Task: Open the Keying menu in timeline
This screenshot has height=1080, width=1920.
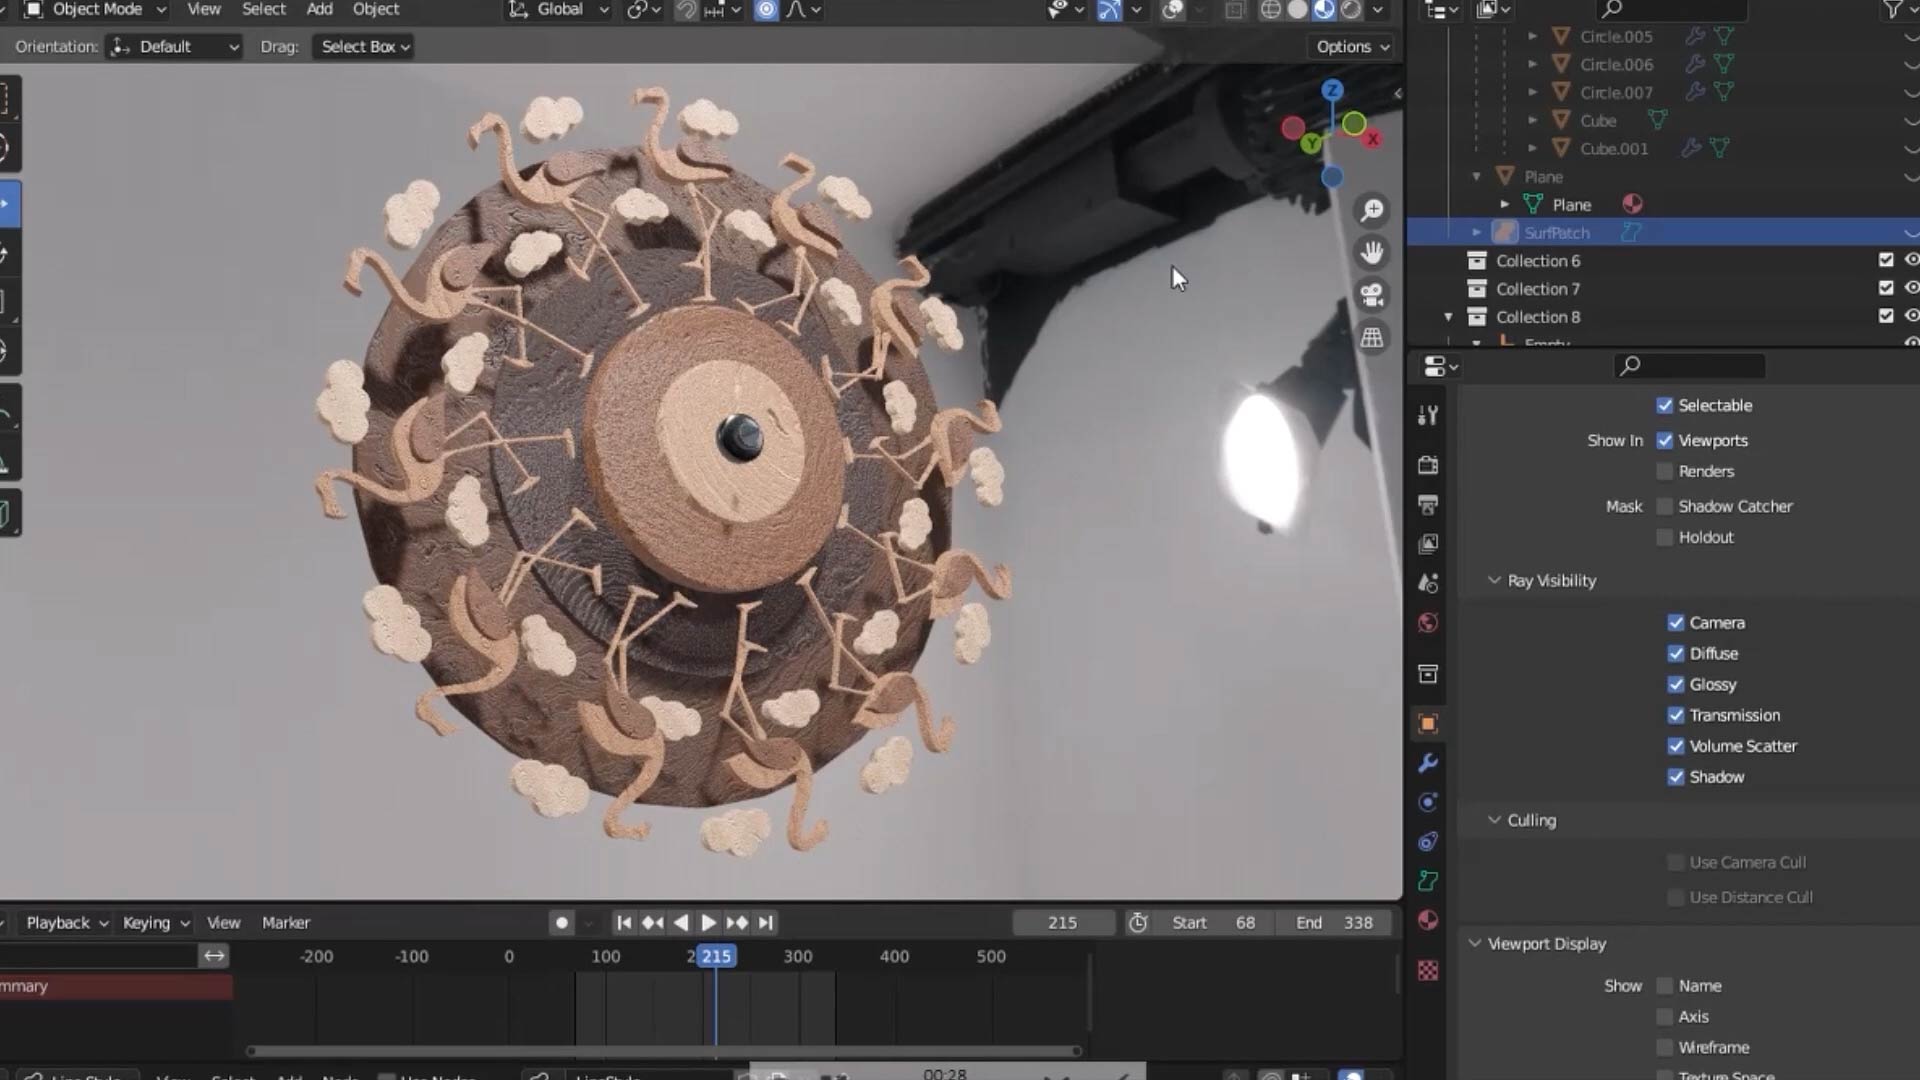Action: click(x=156, y=923)
